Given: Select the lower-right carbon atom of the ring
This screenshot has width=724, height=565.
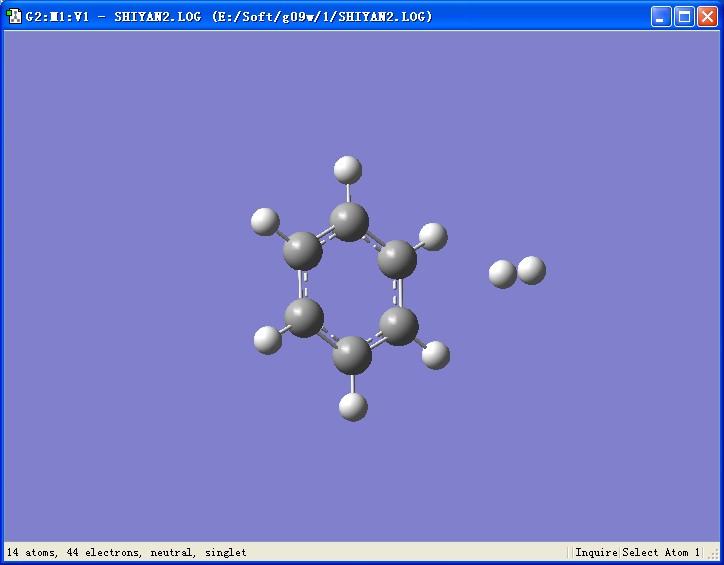Looking at the screenshot, I should point(398,325).
